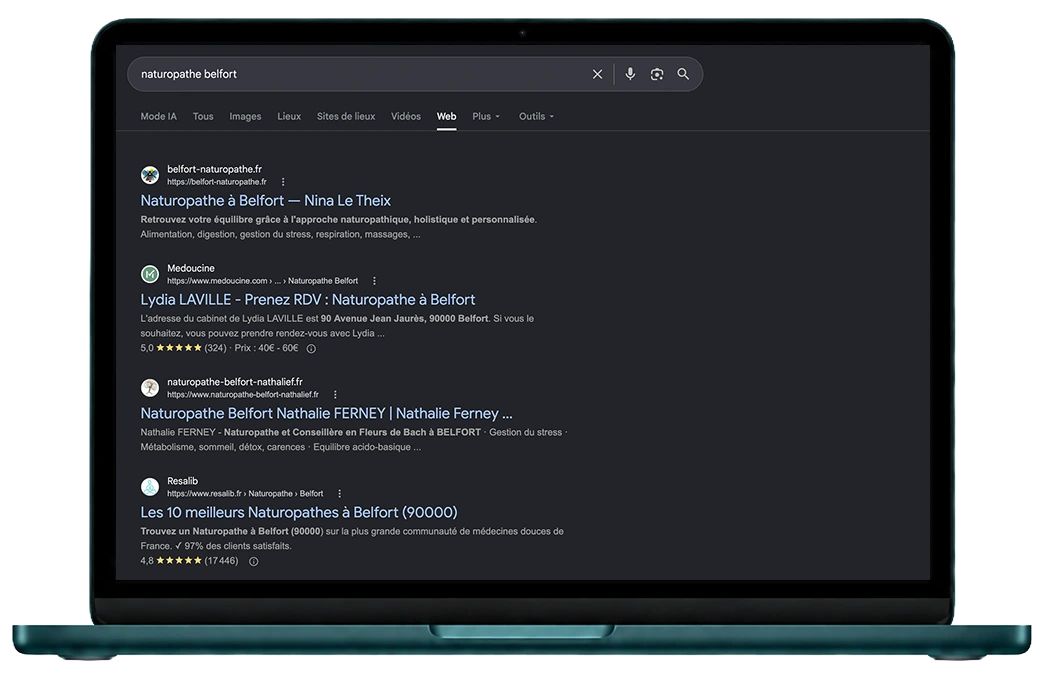This screenshot has height=680, width=1051.
Task: Click the star rating of Lydia LAVILLE
Action: click(179, 348)
